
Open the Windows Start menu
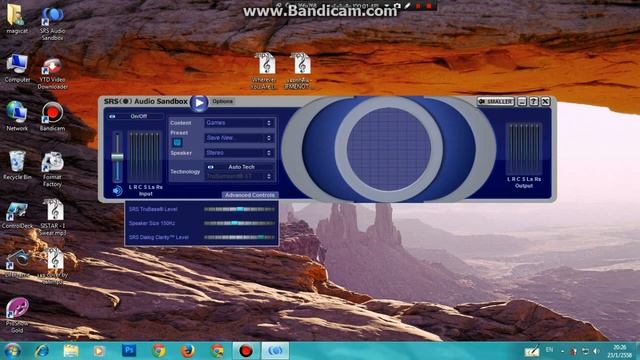(x=12, y=351)
